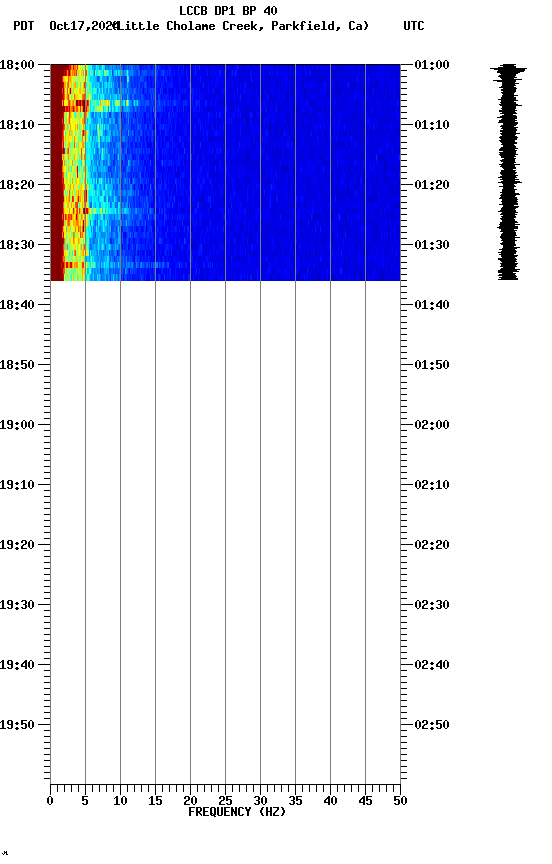This screenshot has width=552, height=864.
Task: Click the '18:50' PDT time label
Action: pyautogui.click(x=17, y=365)
